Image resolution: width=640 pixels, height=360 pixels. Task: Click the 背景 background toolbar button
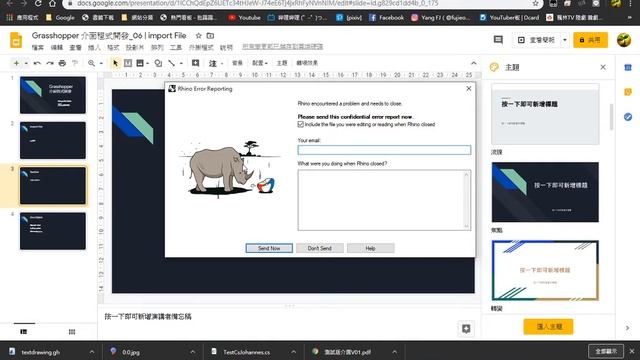[237, 63]
